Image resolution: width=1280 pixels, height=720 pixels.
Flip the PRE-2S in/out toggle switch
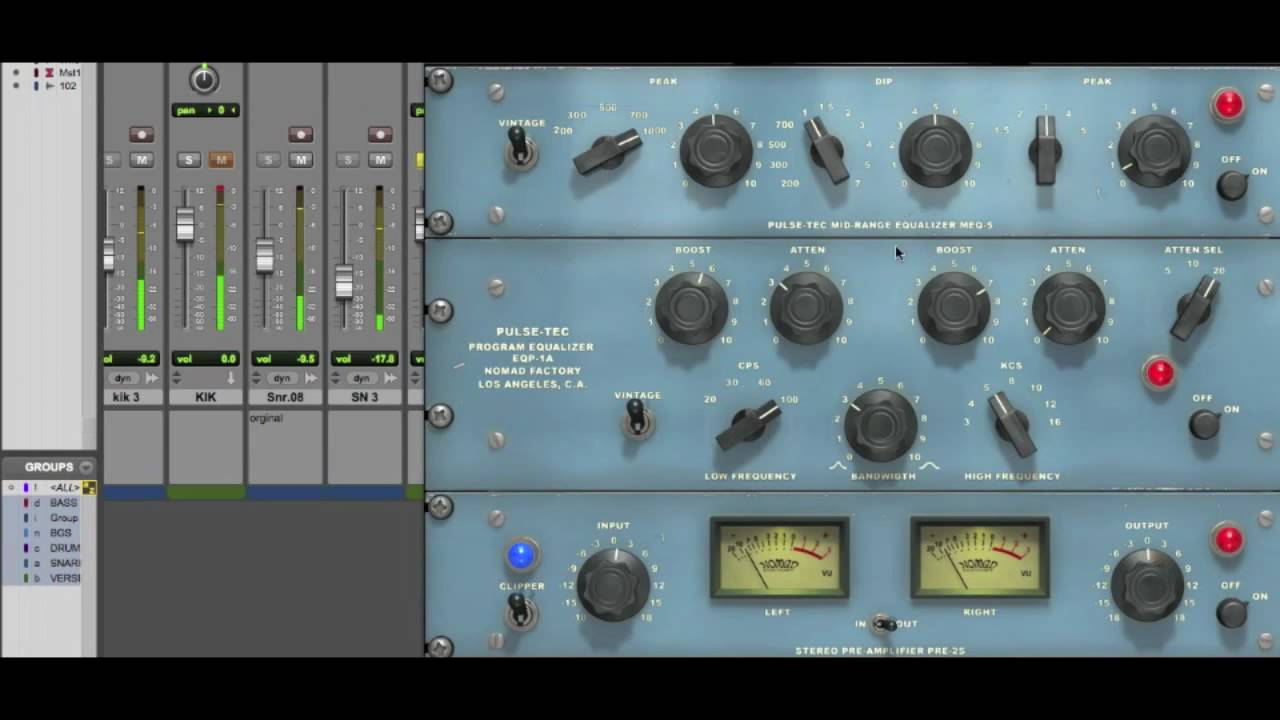coord(881,624)
